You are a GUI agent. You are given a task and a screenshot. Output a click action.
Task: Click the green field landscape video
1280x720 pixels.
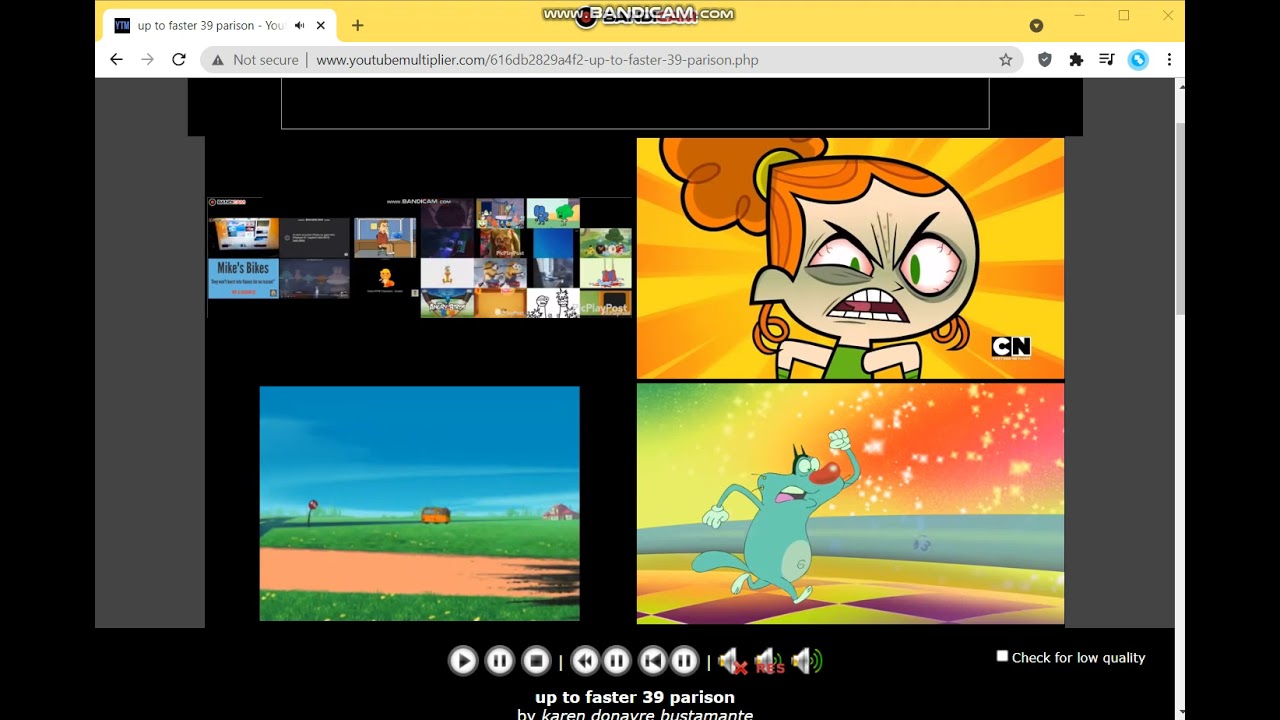(419, 503)
